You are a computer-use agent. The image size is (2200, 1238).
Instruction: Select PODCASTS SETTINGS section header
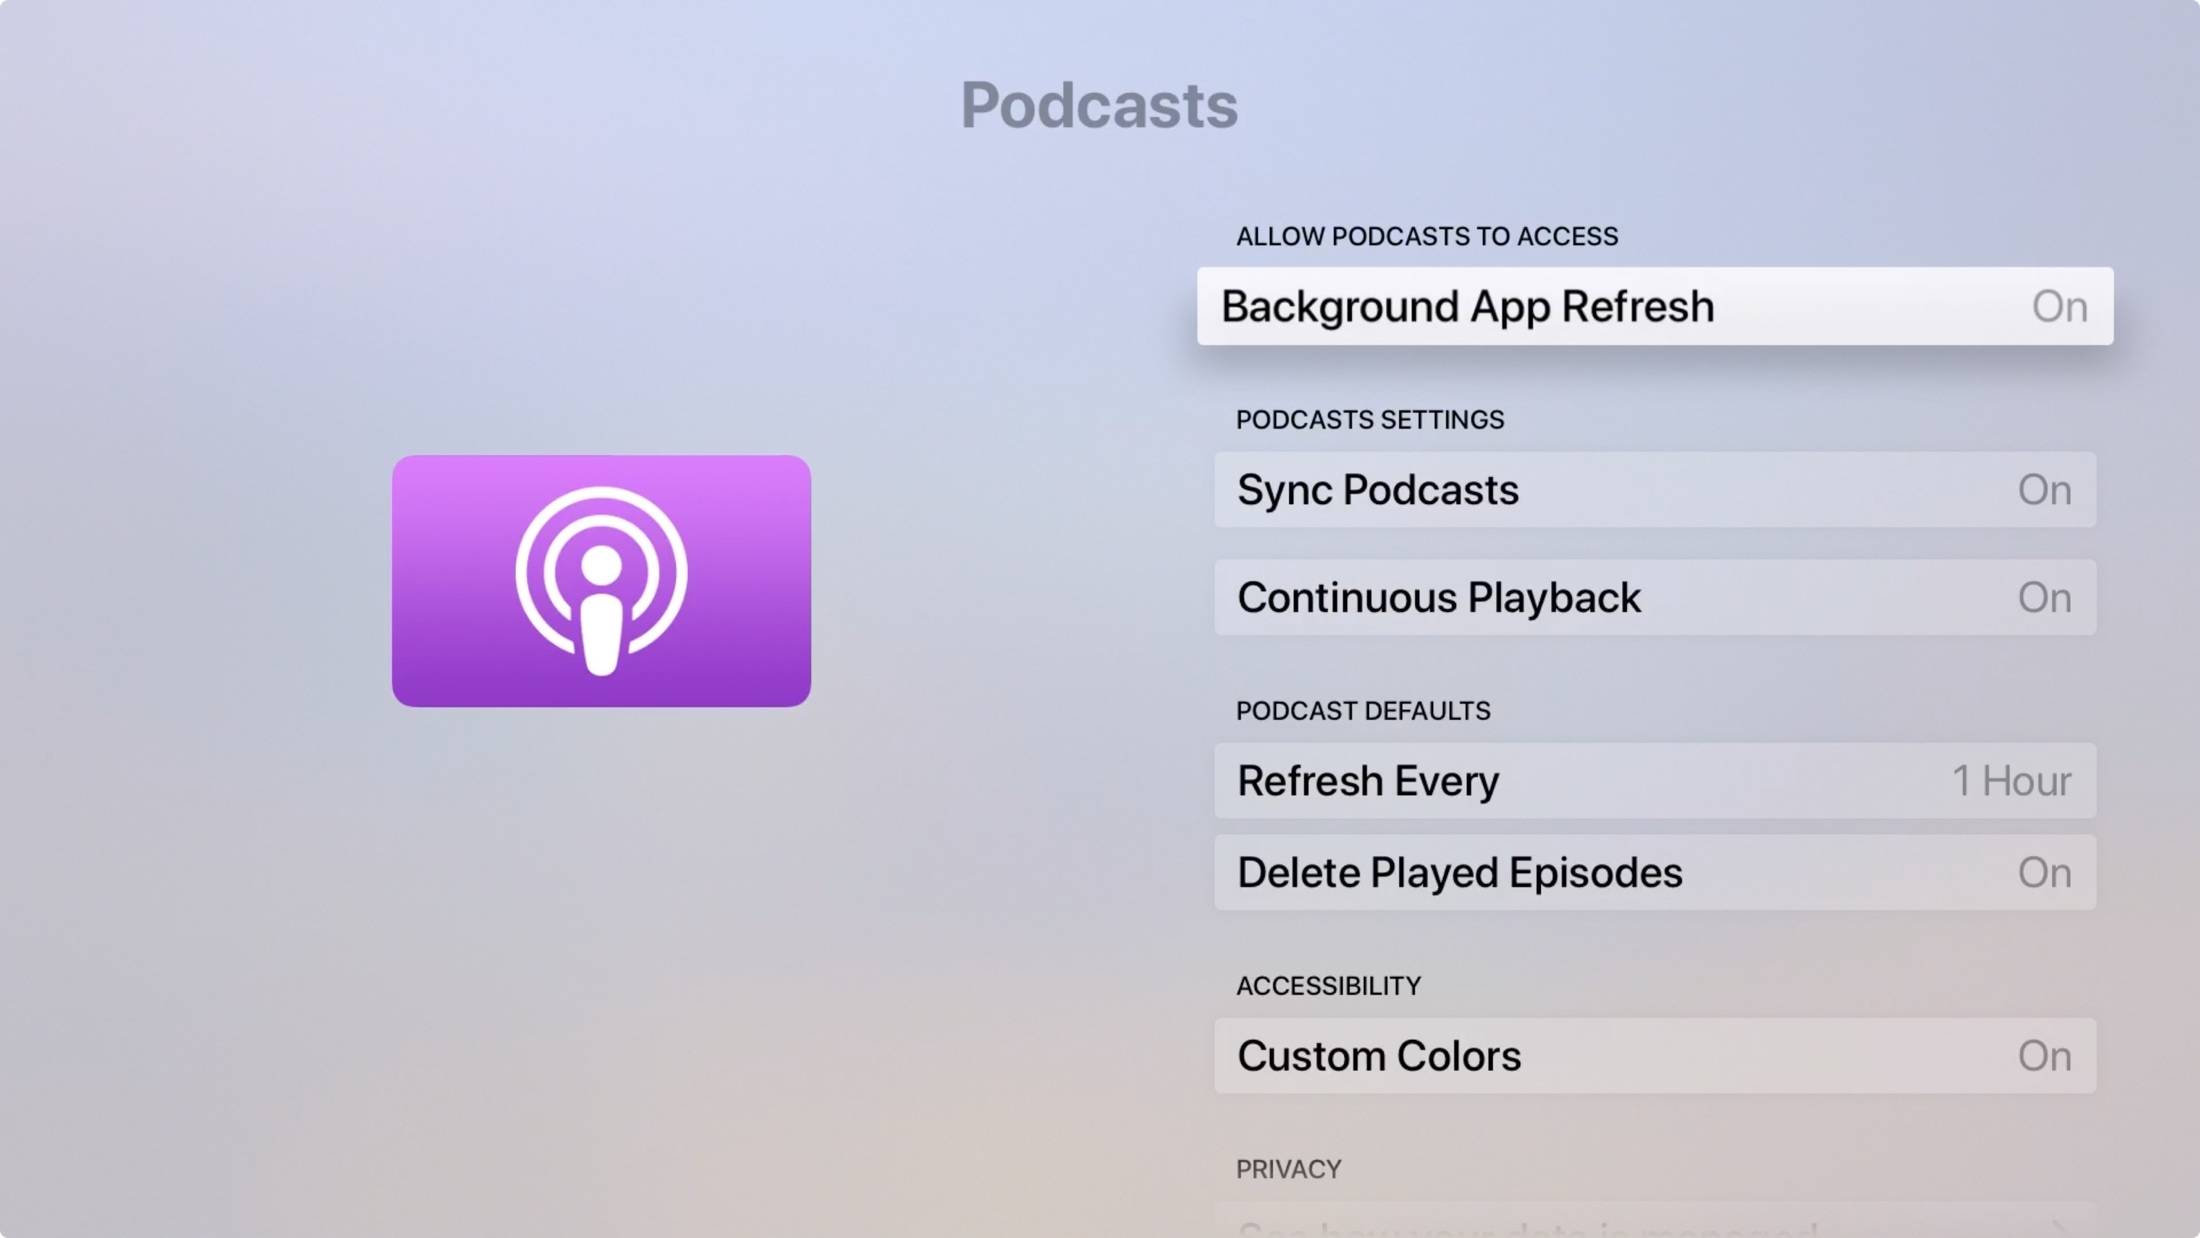(1369, 419)
